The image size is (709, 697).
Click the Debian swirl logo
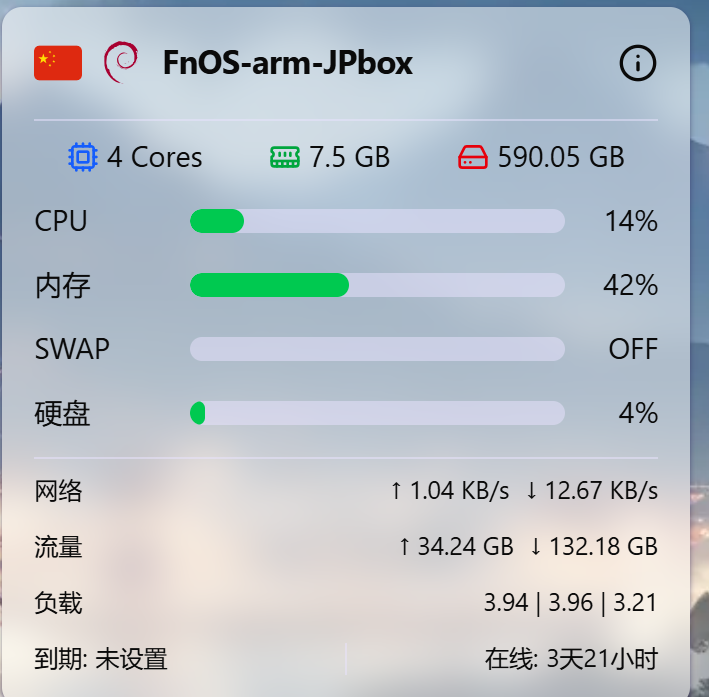121,63
